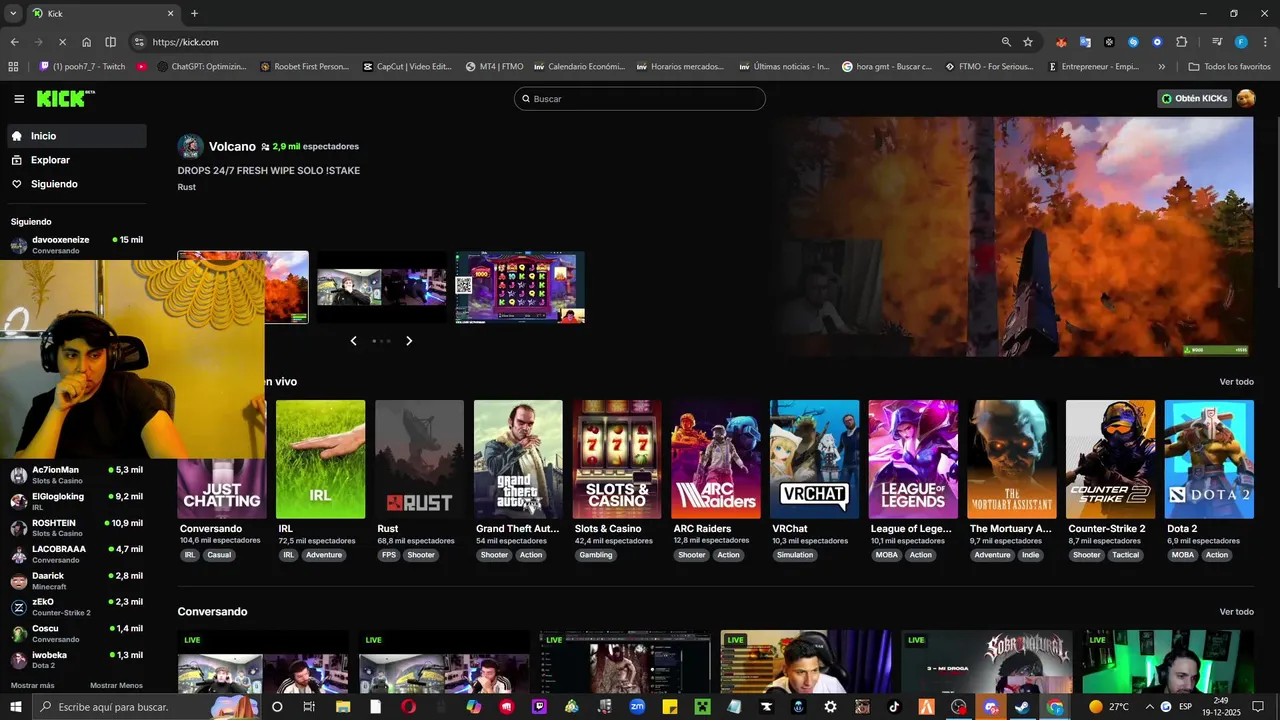Open the hamburger sidebar menu
Screen dimensions: 1280x720
(19, 99)
